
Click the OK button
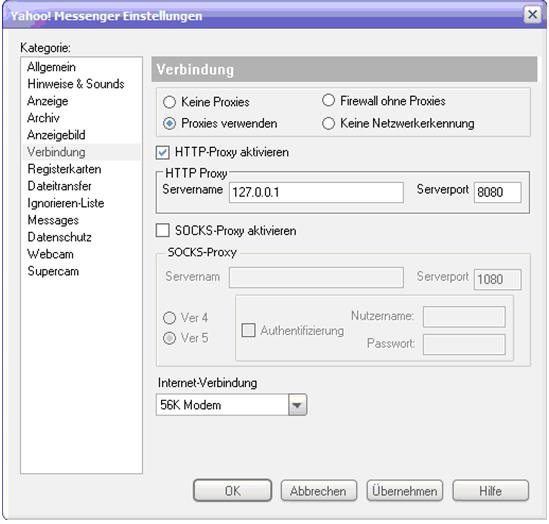coord(232,491)
